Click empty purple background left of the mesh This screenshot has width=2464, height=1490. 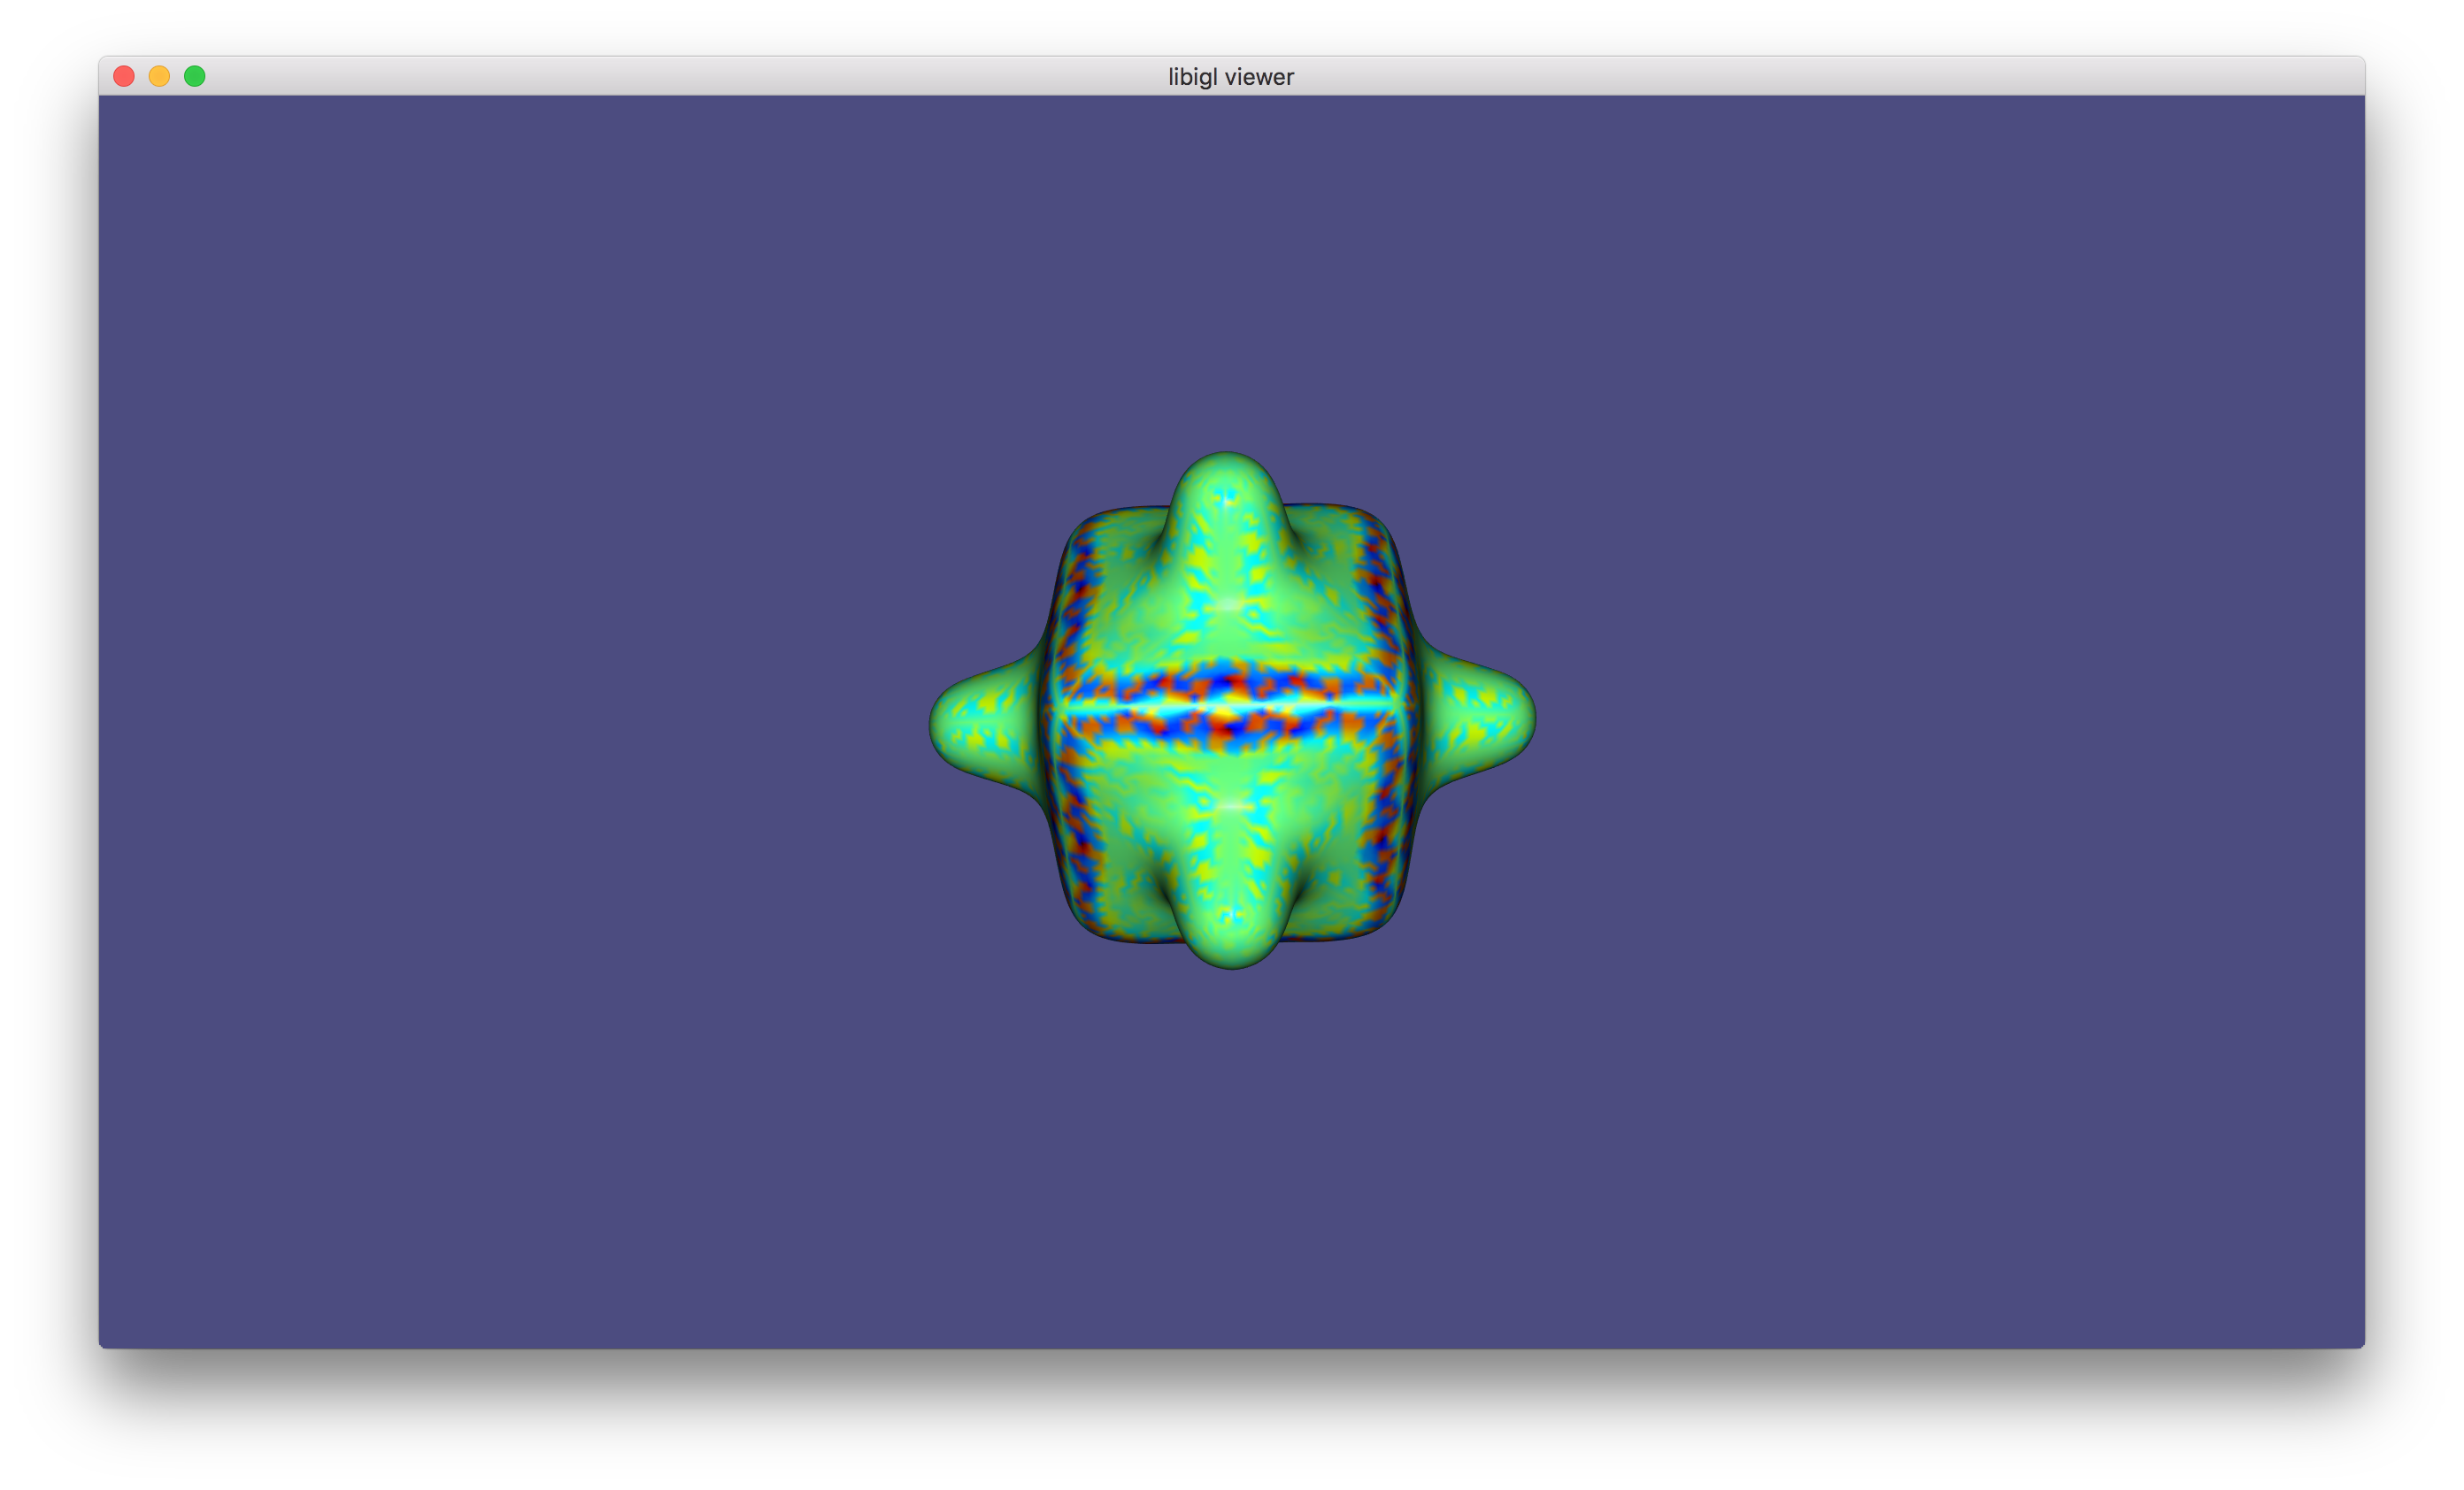click(x=500, y=720)
